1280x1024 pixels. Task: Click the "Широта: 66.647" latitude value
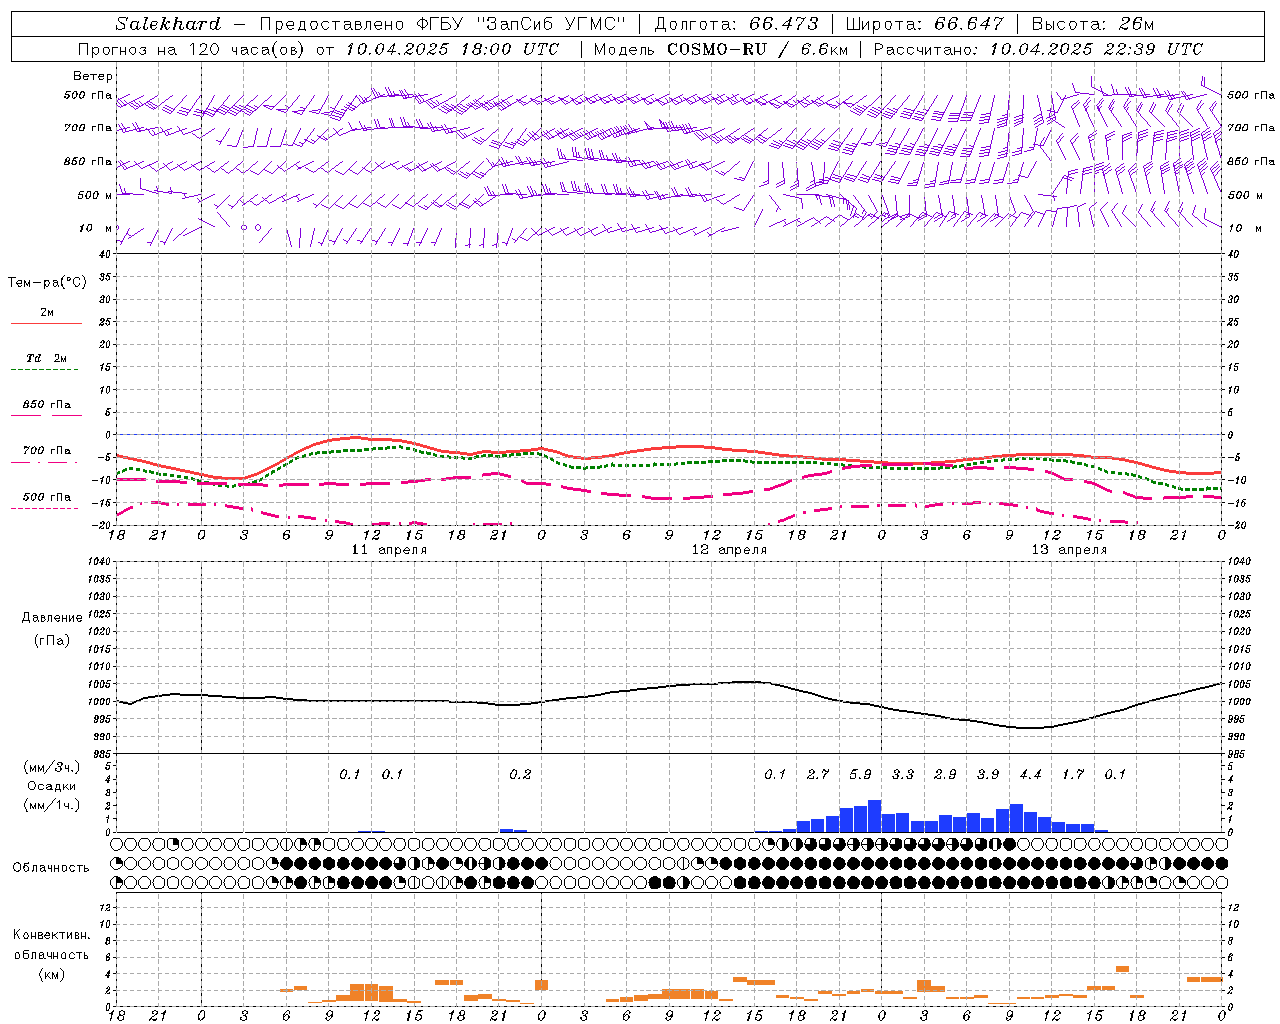[924, 24]
